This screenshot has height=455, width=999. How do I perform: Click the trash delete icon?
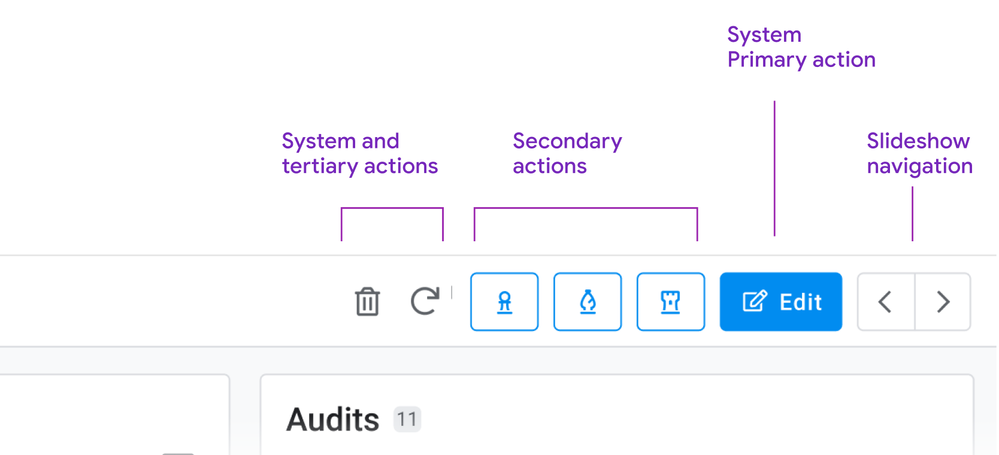coord(367,301)
